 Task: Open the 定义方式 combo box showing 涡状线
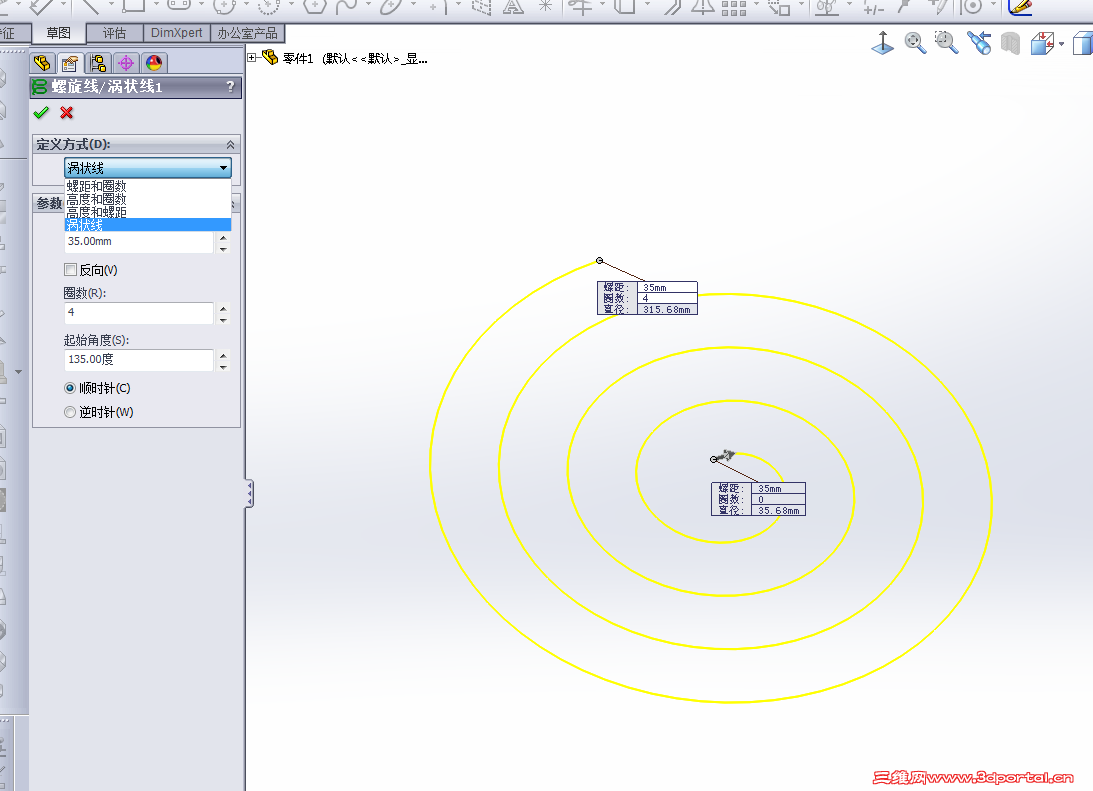pyautogui.click(x=148, y=168)
